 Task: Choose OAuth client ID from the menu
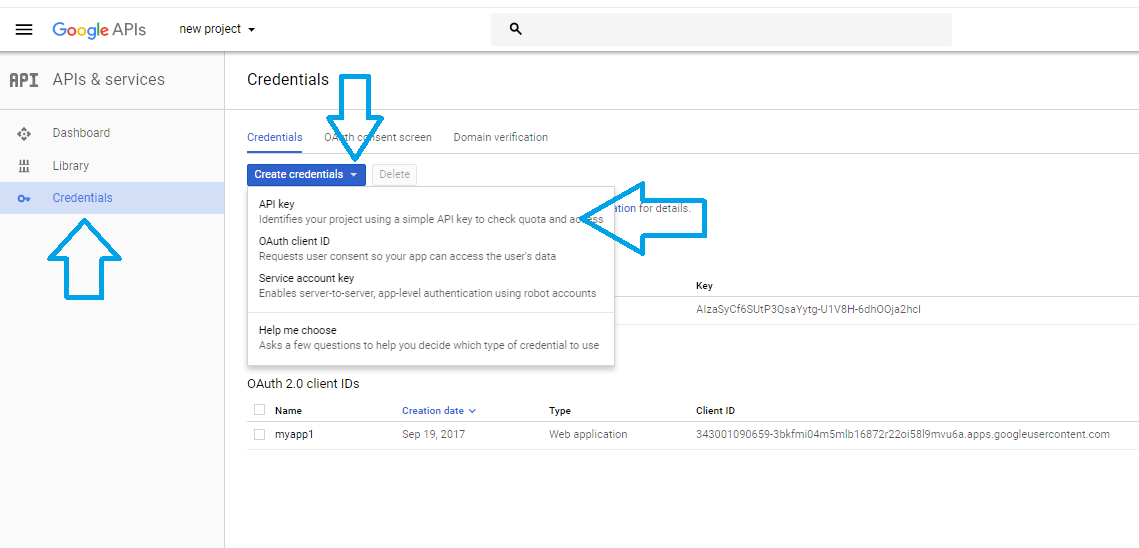click(x=431, y=249)
